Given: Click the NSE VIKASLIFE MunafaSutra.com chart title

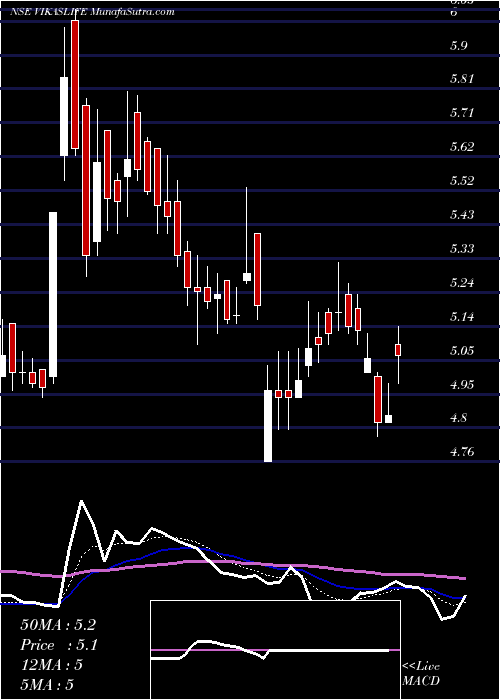Looking at the screenshot, I should tap(92, 12).
